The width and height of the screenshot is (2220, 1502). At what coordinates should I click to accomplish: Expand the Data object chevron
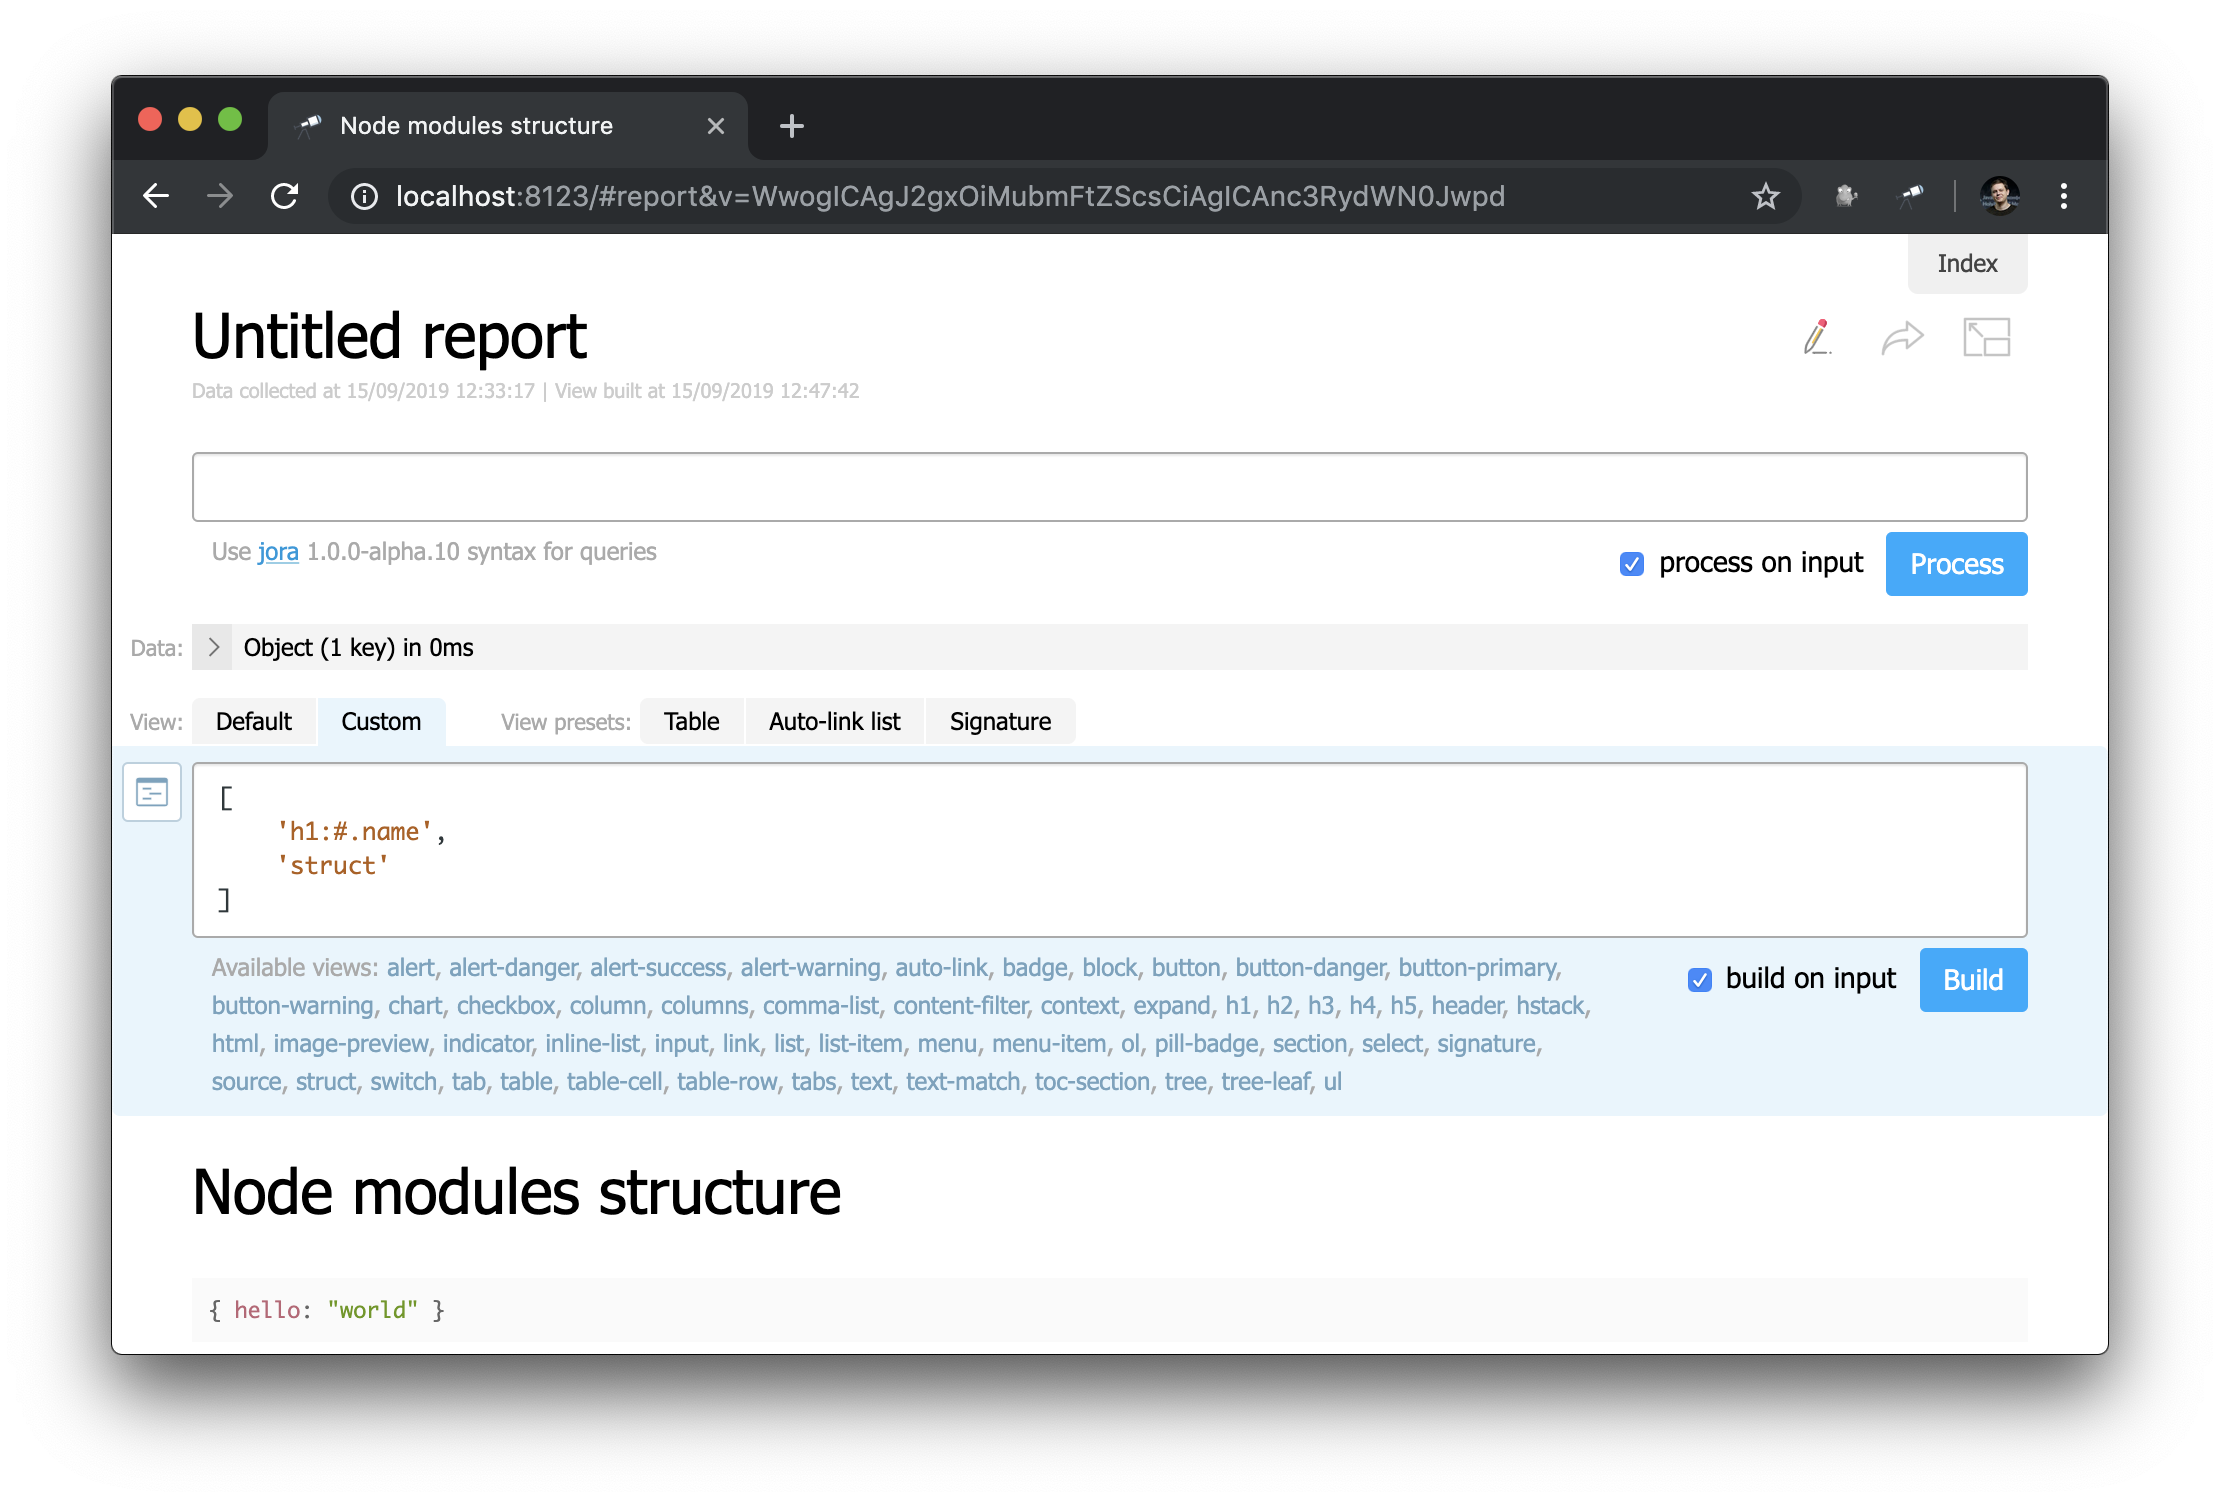pos(213,648)
